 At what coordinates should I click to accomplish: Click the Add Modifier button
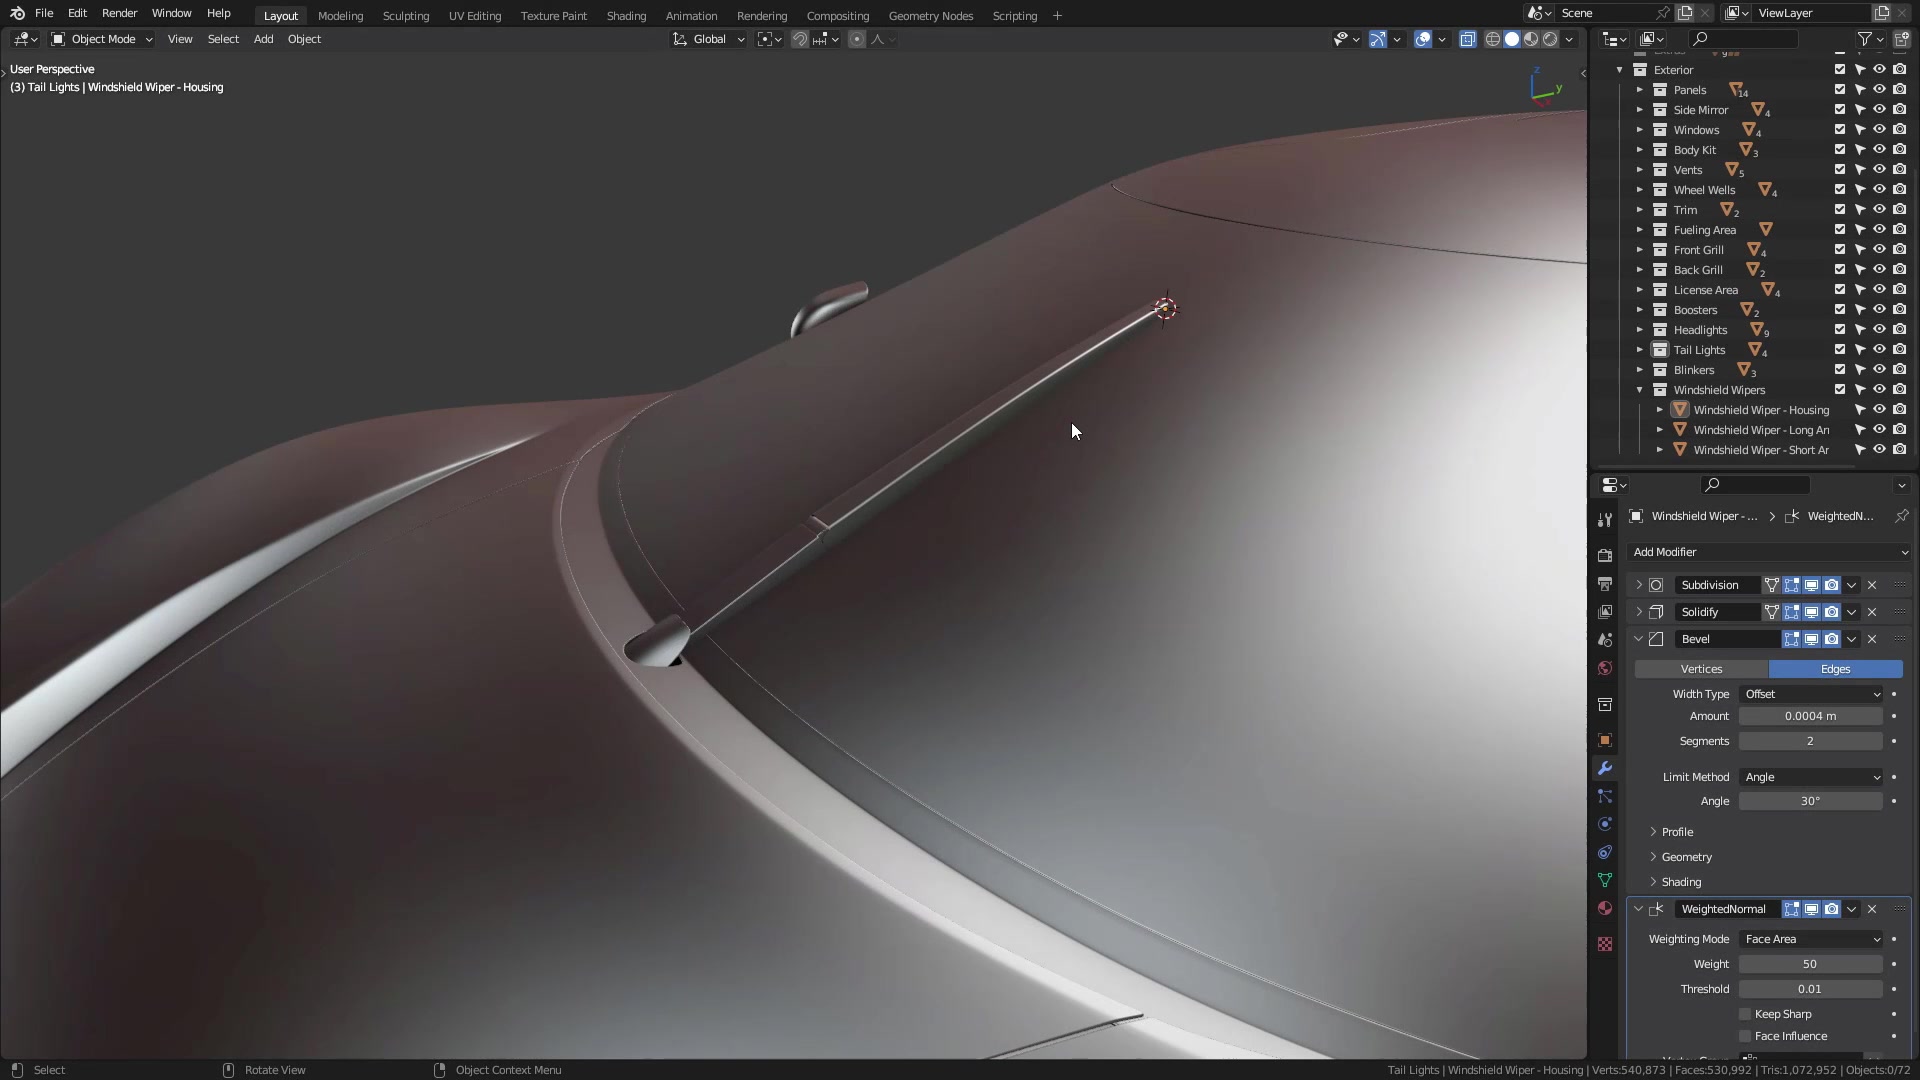pyautogui.click(x=1768, y=552)
